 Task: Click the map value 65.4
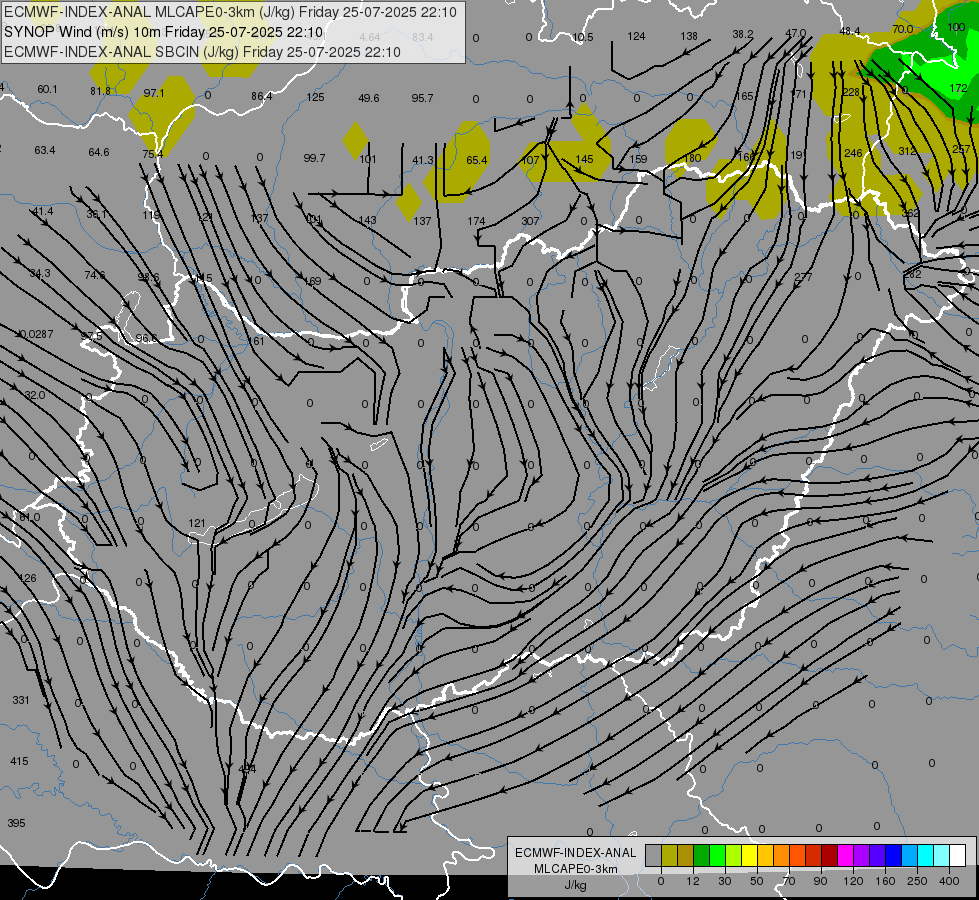click(476, 161)
